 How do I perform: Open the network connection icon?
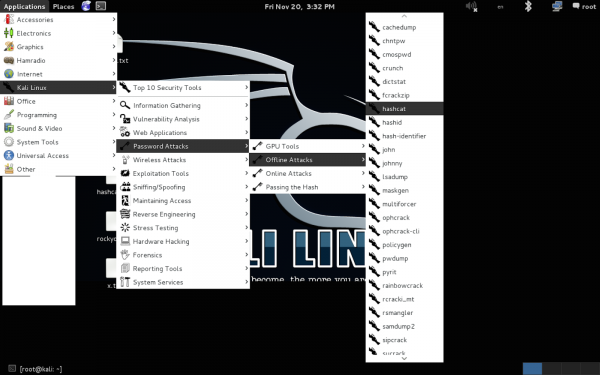pos(557,6)
